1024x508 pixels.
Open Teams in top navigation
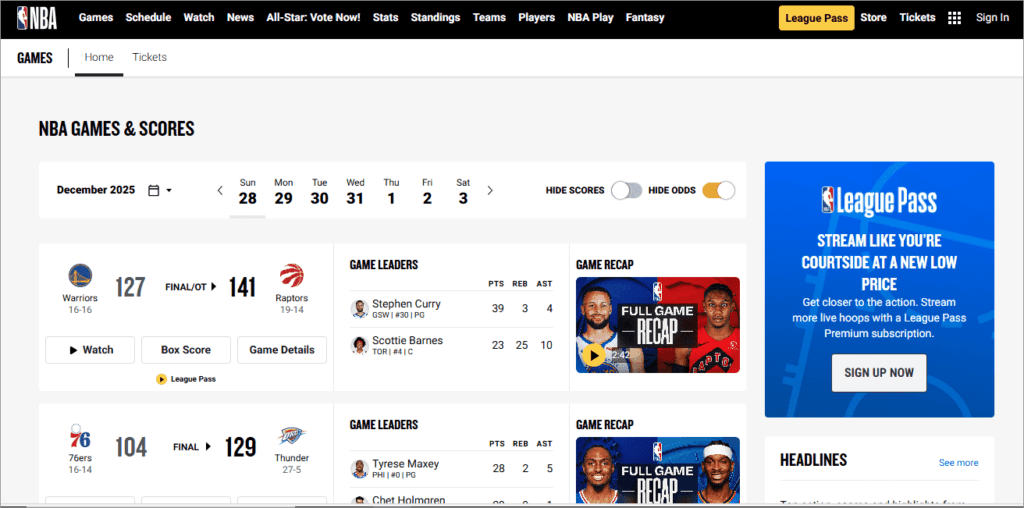click(x=489, y=18)
